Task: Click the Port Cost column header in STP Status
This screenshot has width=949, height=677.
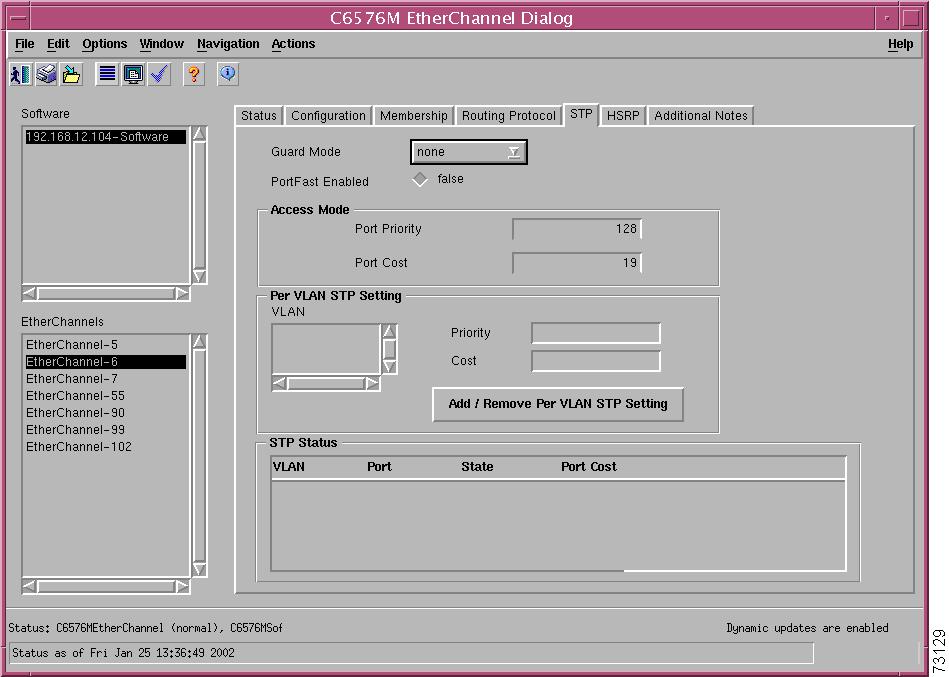Action: 589,467
